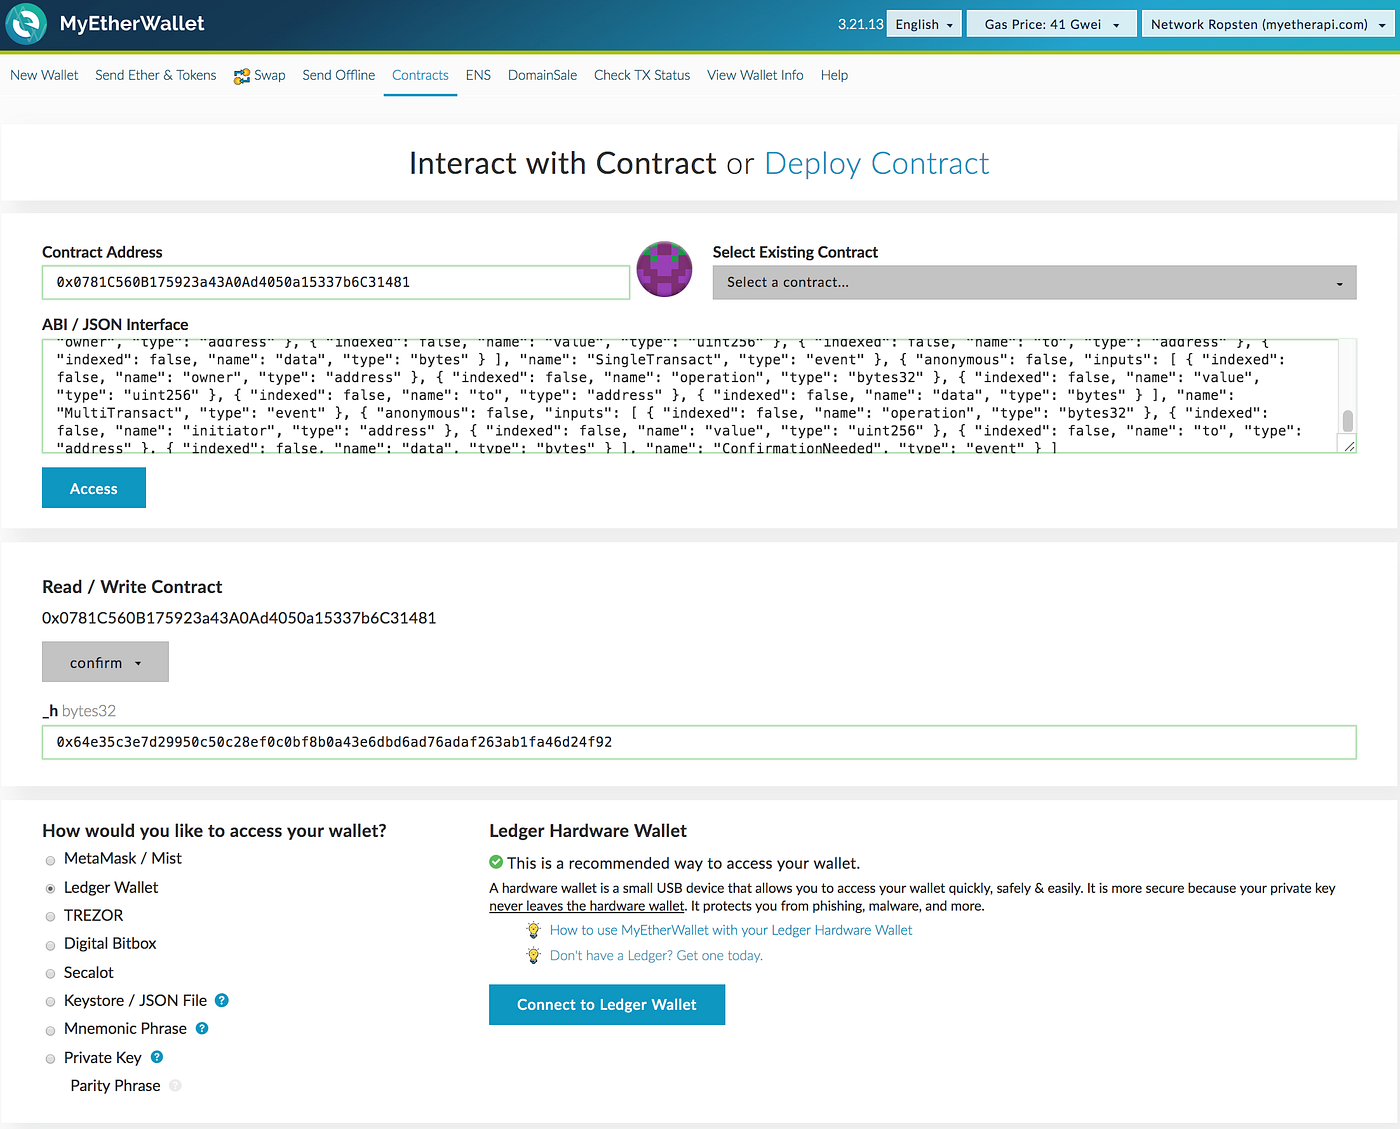Click the faded help icon beside Parity Phrase

tap(175, 1085)
